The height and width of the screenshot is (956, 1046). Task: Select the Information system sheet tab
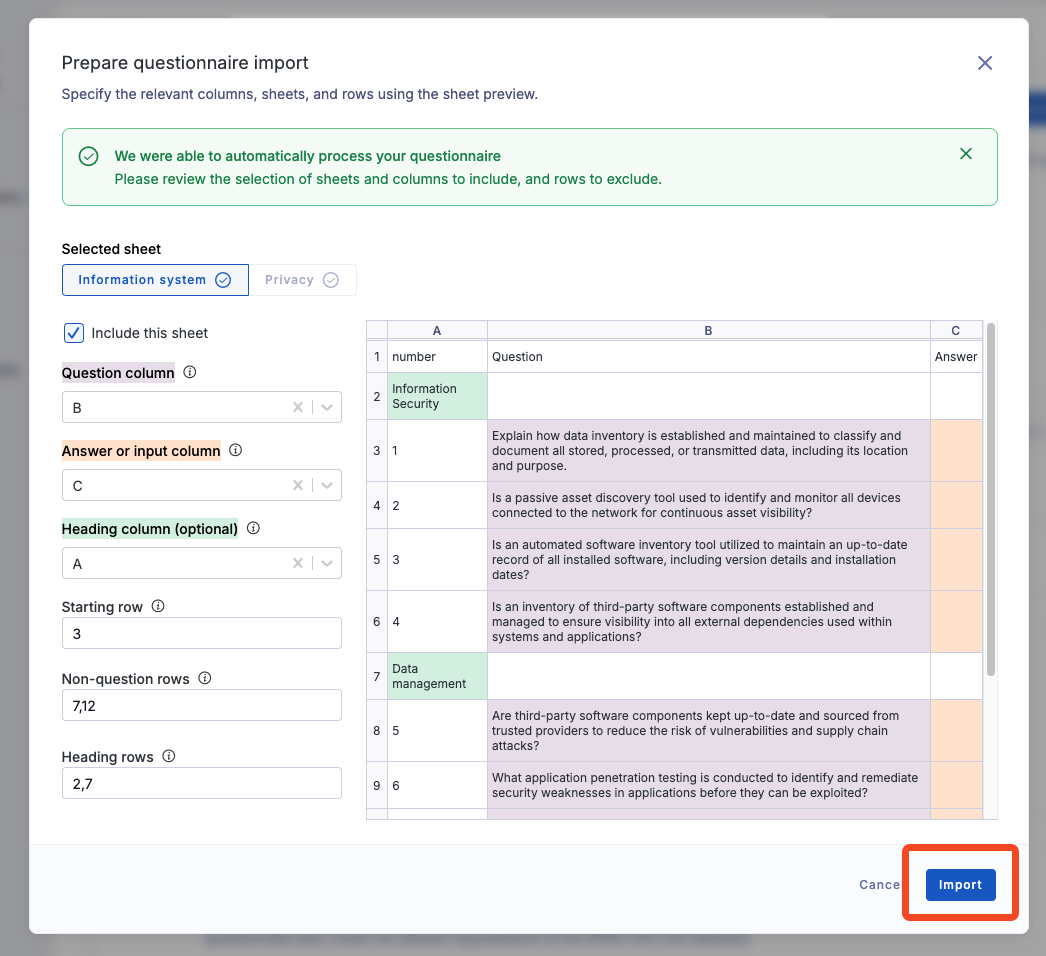pyautogui.click(x=154, y=280)
